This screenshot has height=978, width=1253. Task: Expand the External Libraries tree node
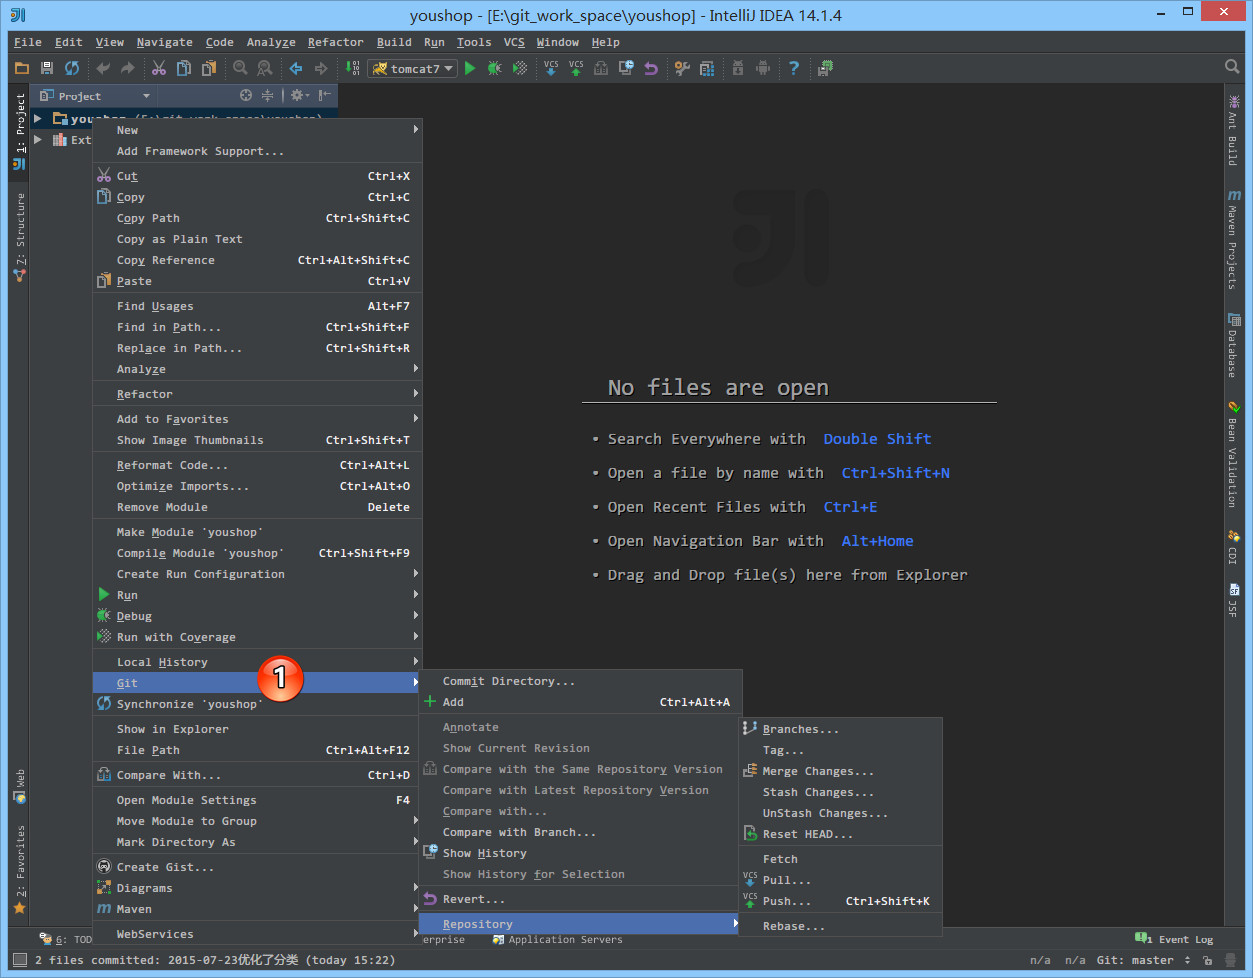pyautogui.click(x=38, y=140)
